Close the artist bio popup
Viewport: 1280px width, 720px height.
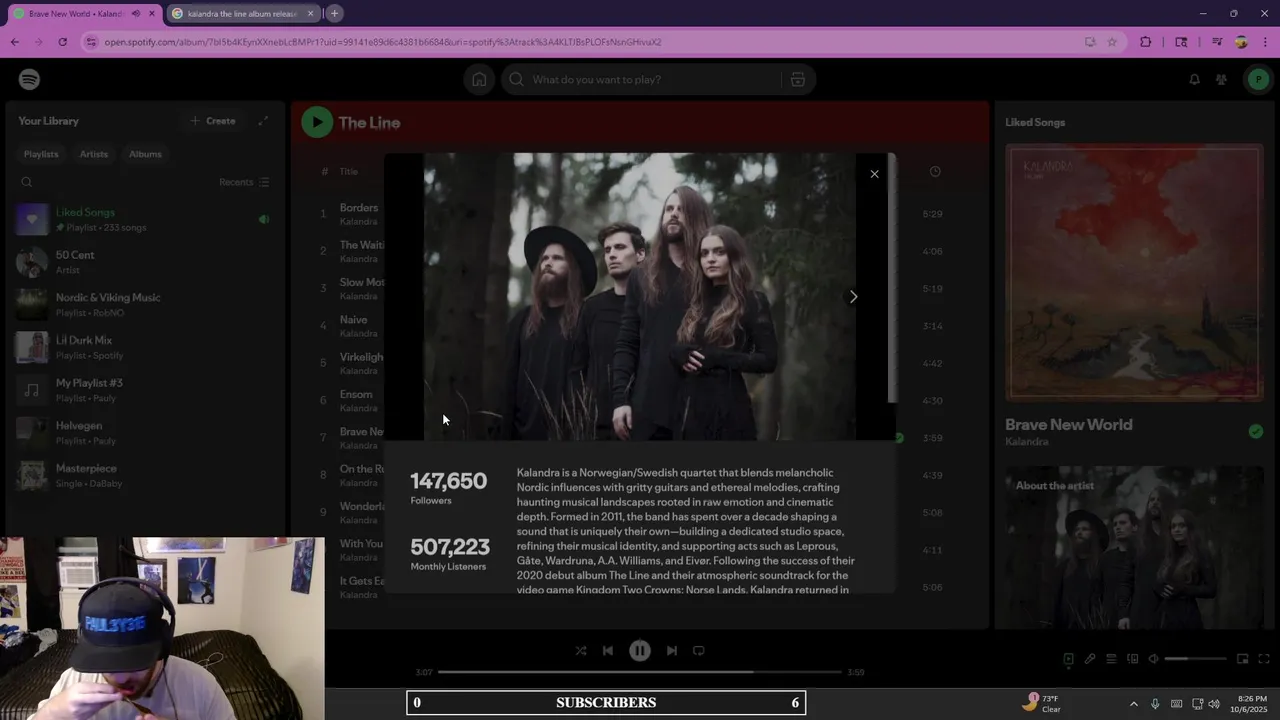pyautogui.click(x=874, y=174)
